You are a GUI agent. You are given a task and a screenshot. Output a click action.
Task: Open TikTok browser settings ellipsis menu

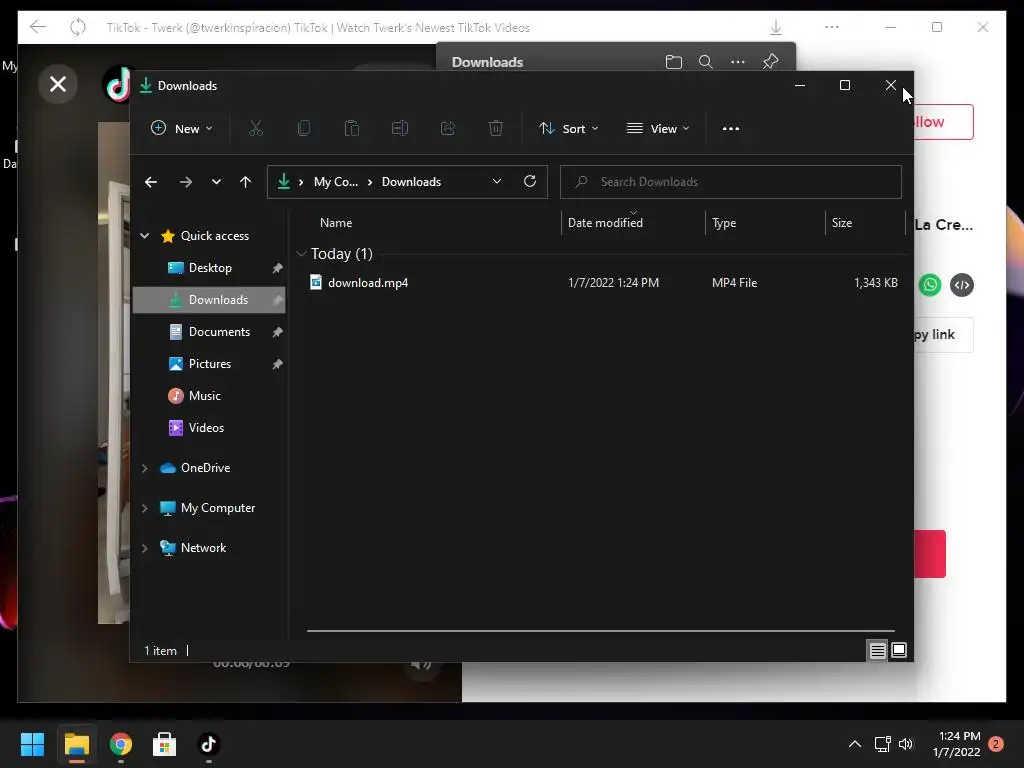click(x=831, y=27)
